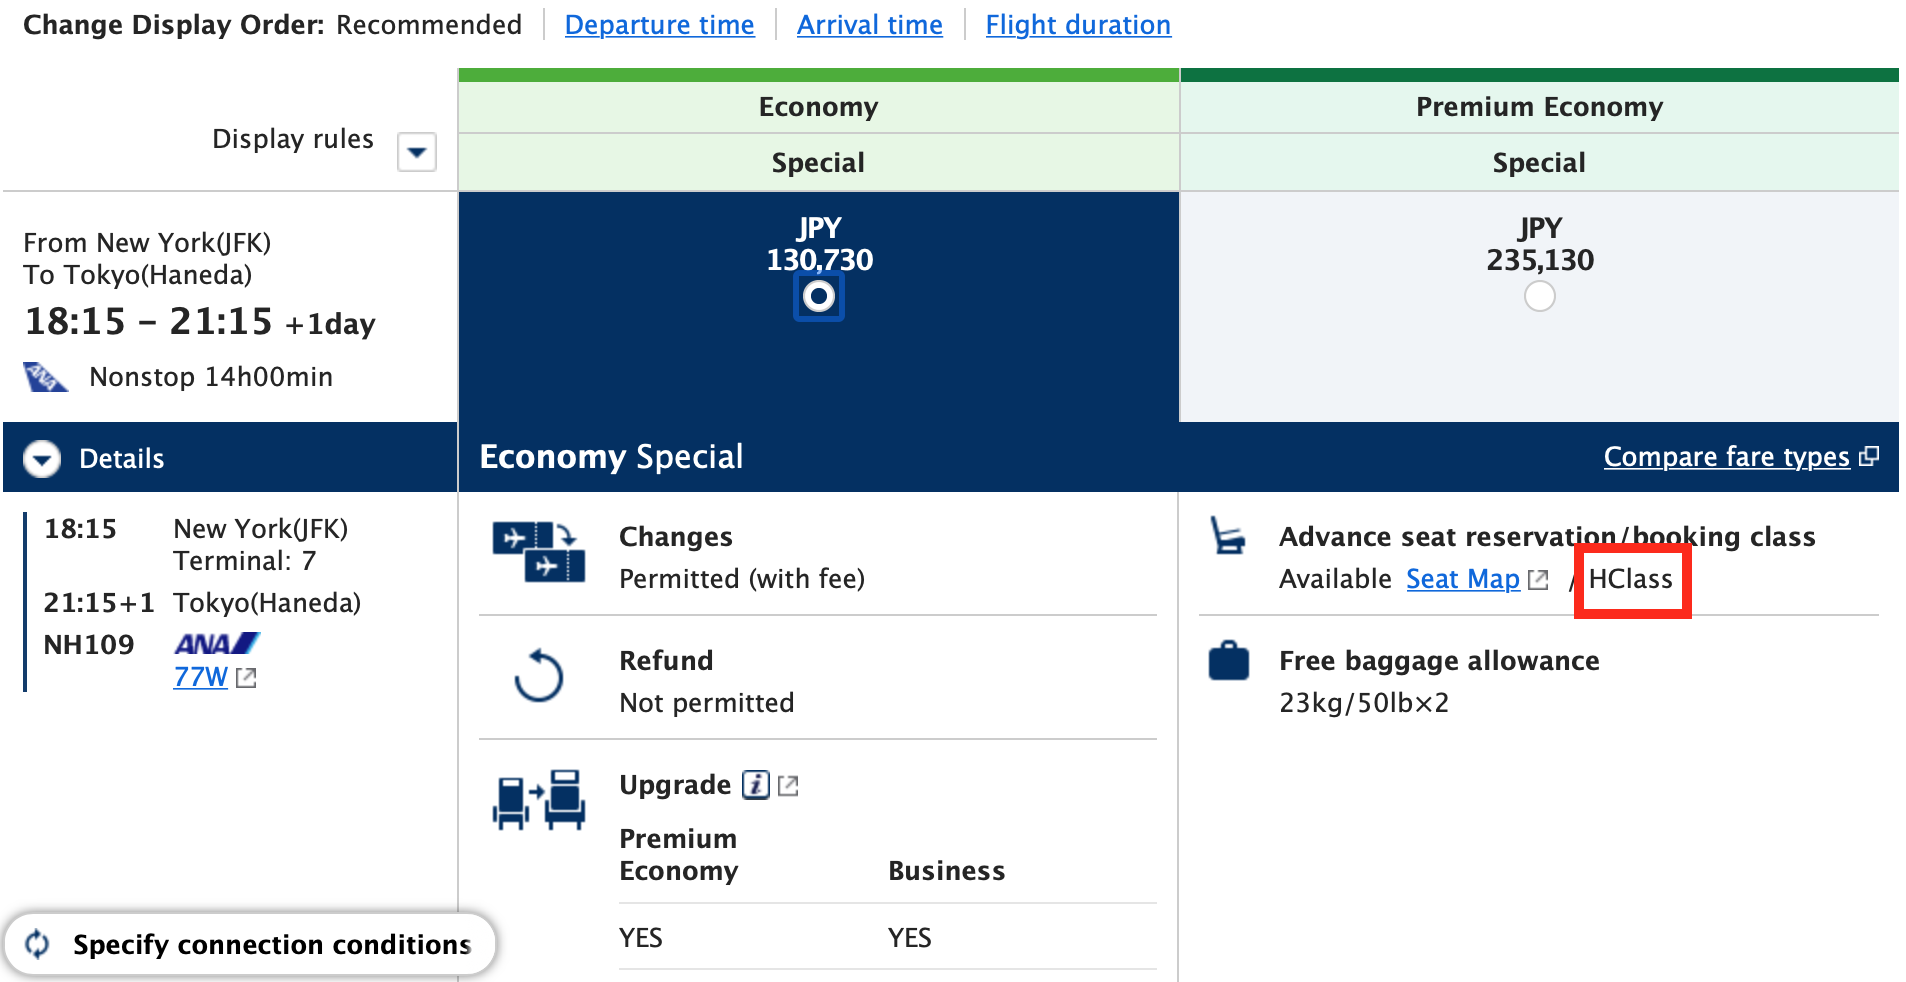Open the Seat Map link
The image size is (1906, 982).
pyautogui.click(x=1461, y=579)
